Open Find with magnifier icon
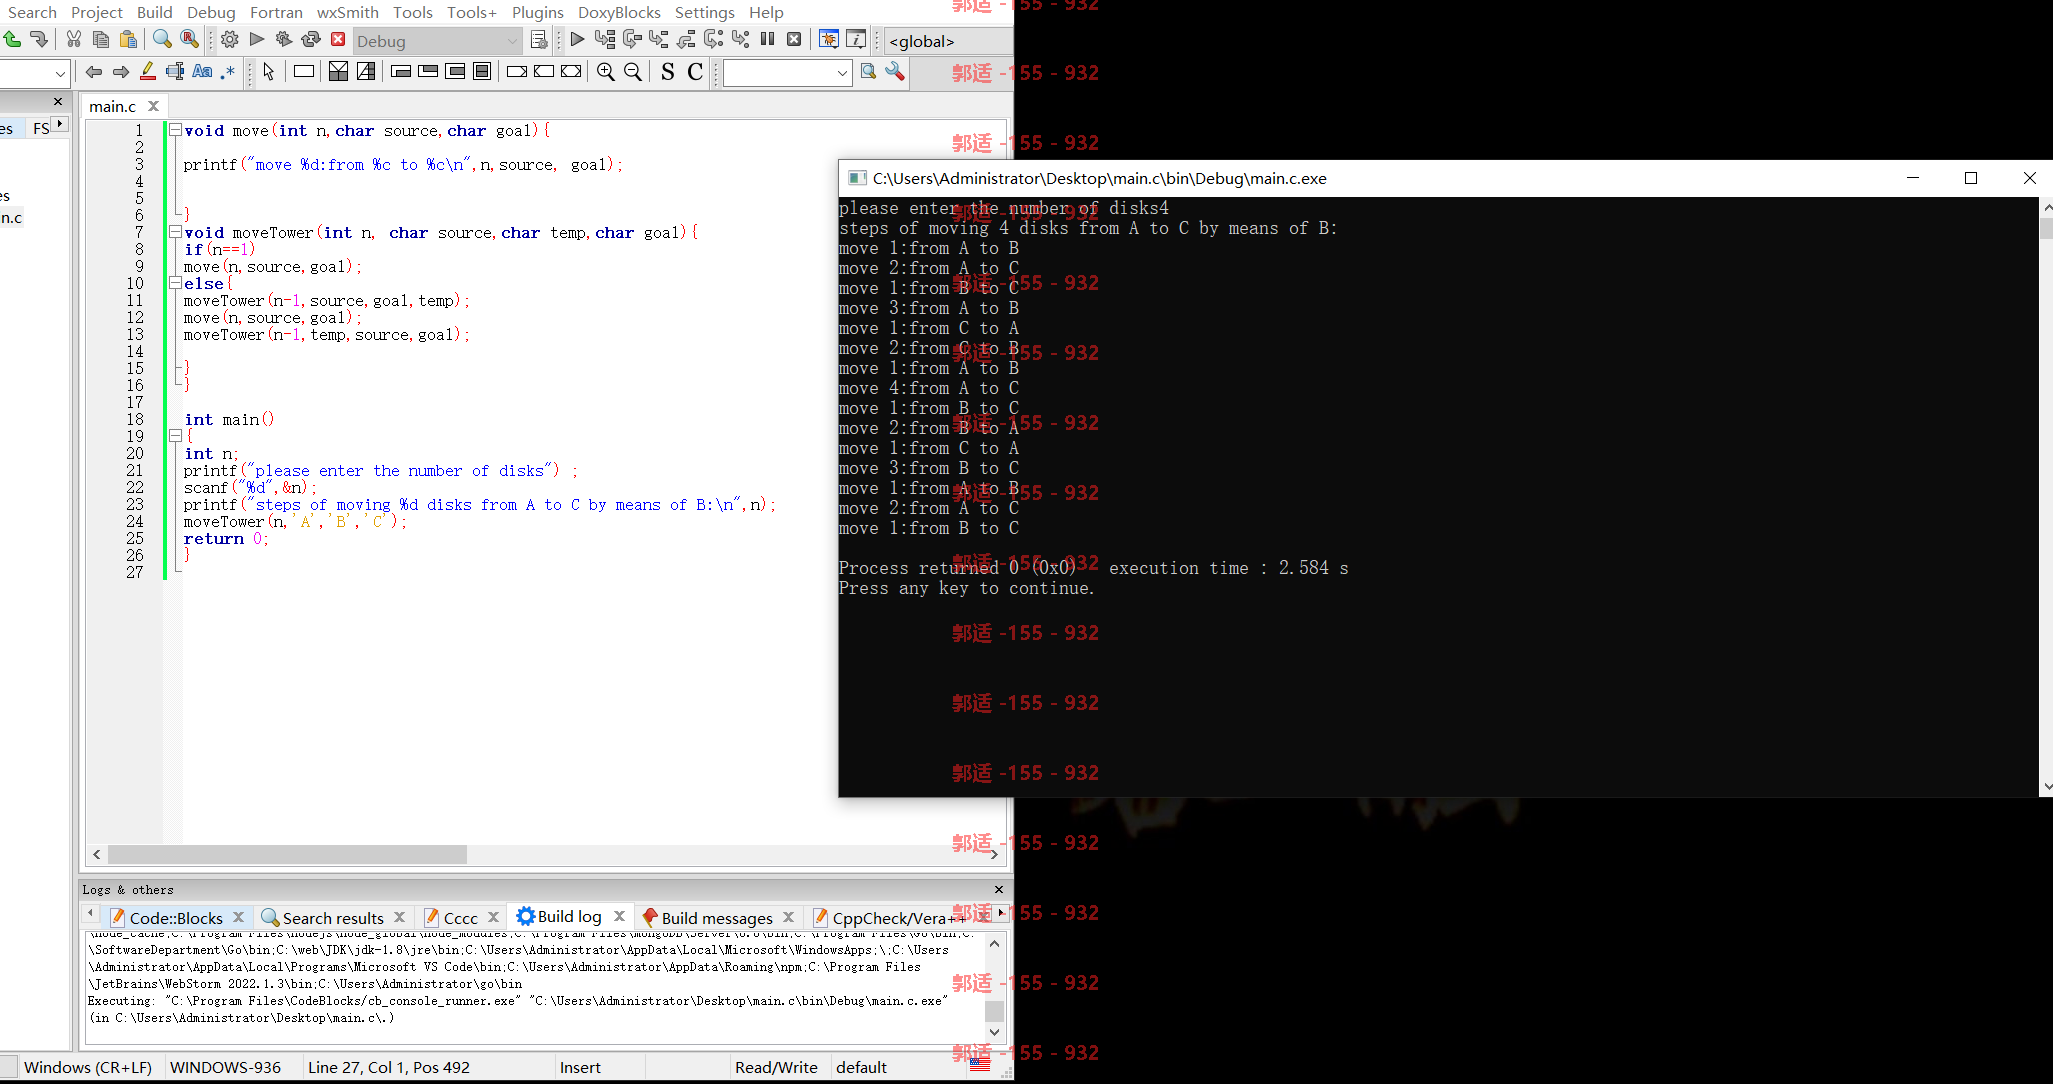The image size is (2053, 1084). coord(162,40)
